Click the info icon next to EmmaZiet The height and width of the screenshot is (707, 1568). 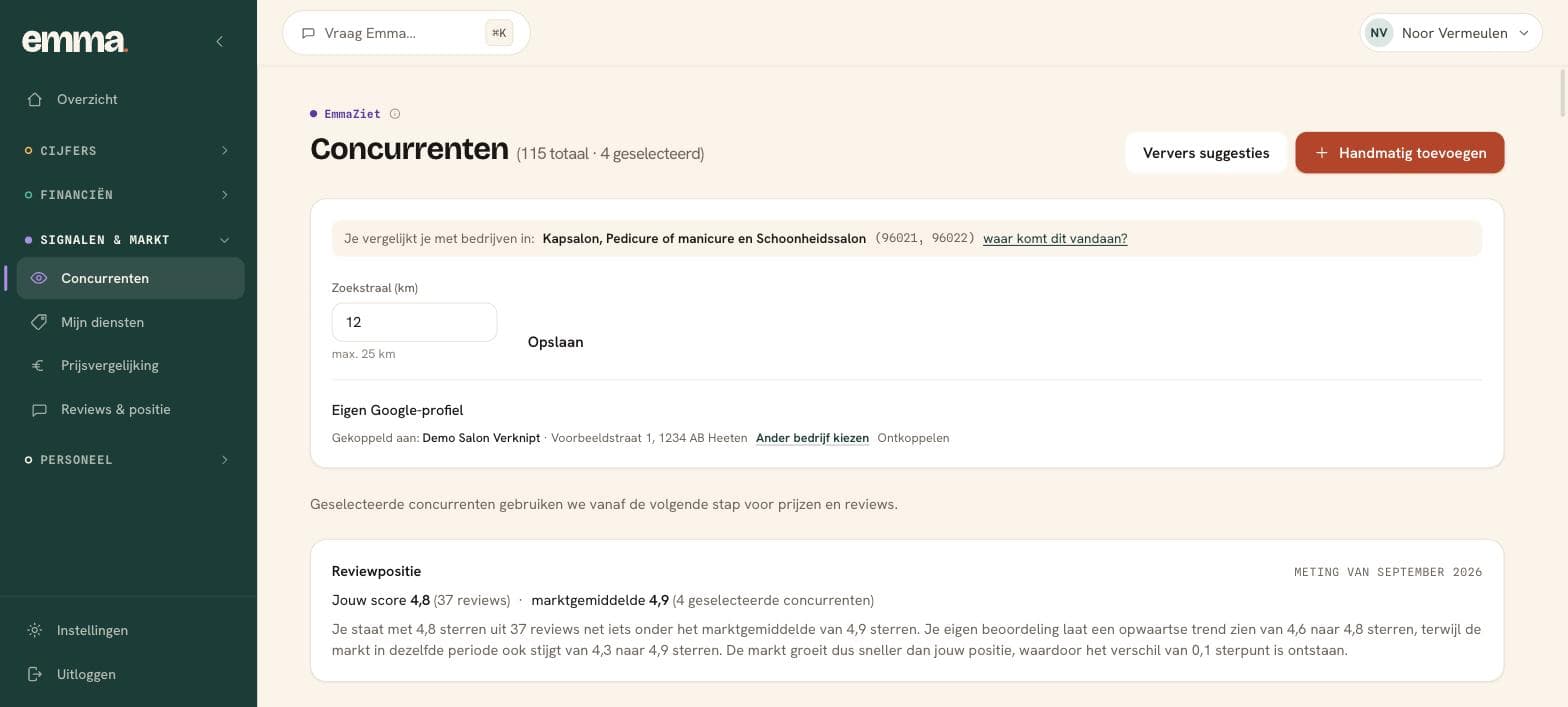coord(395,114)
